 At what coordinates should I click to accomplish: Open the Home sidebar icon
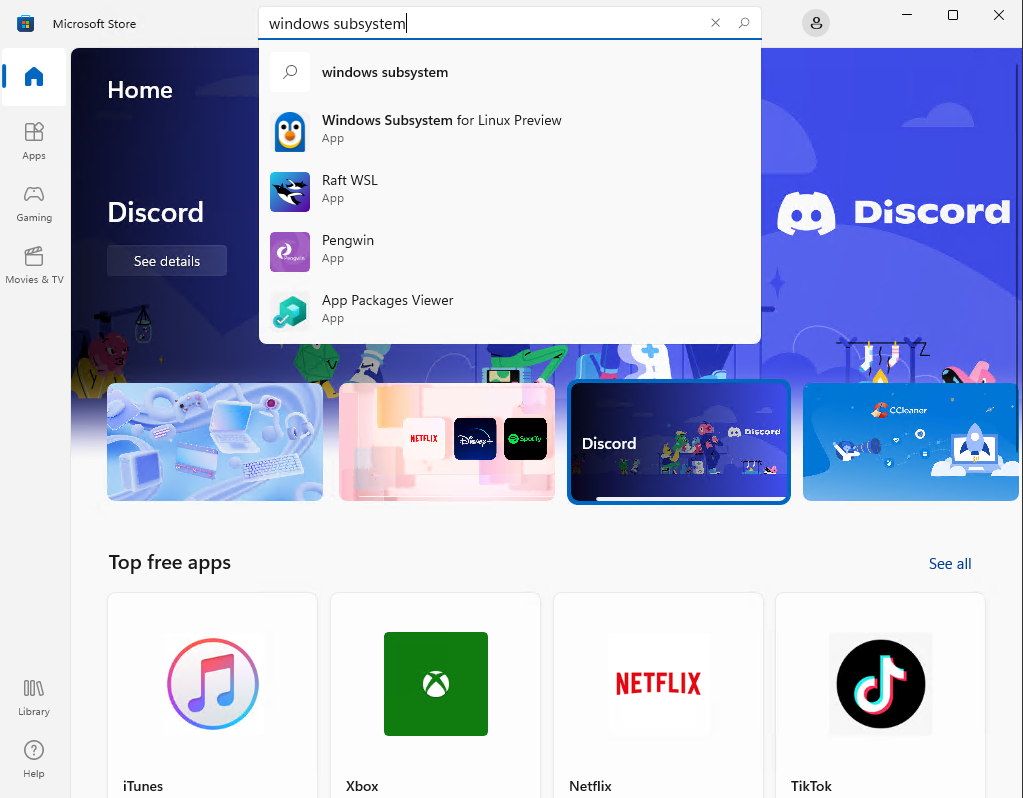click(34, 77)
